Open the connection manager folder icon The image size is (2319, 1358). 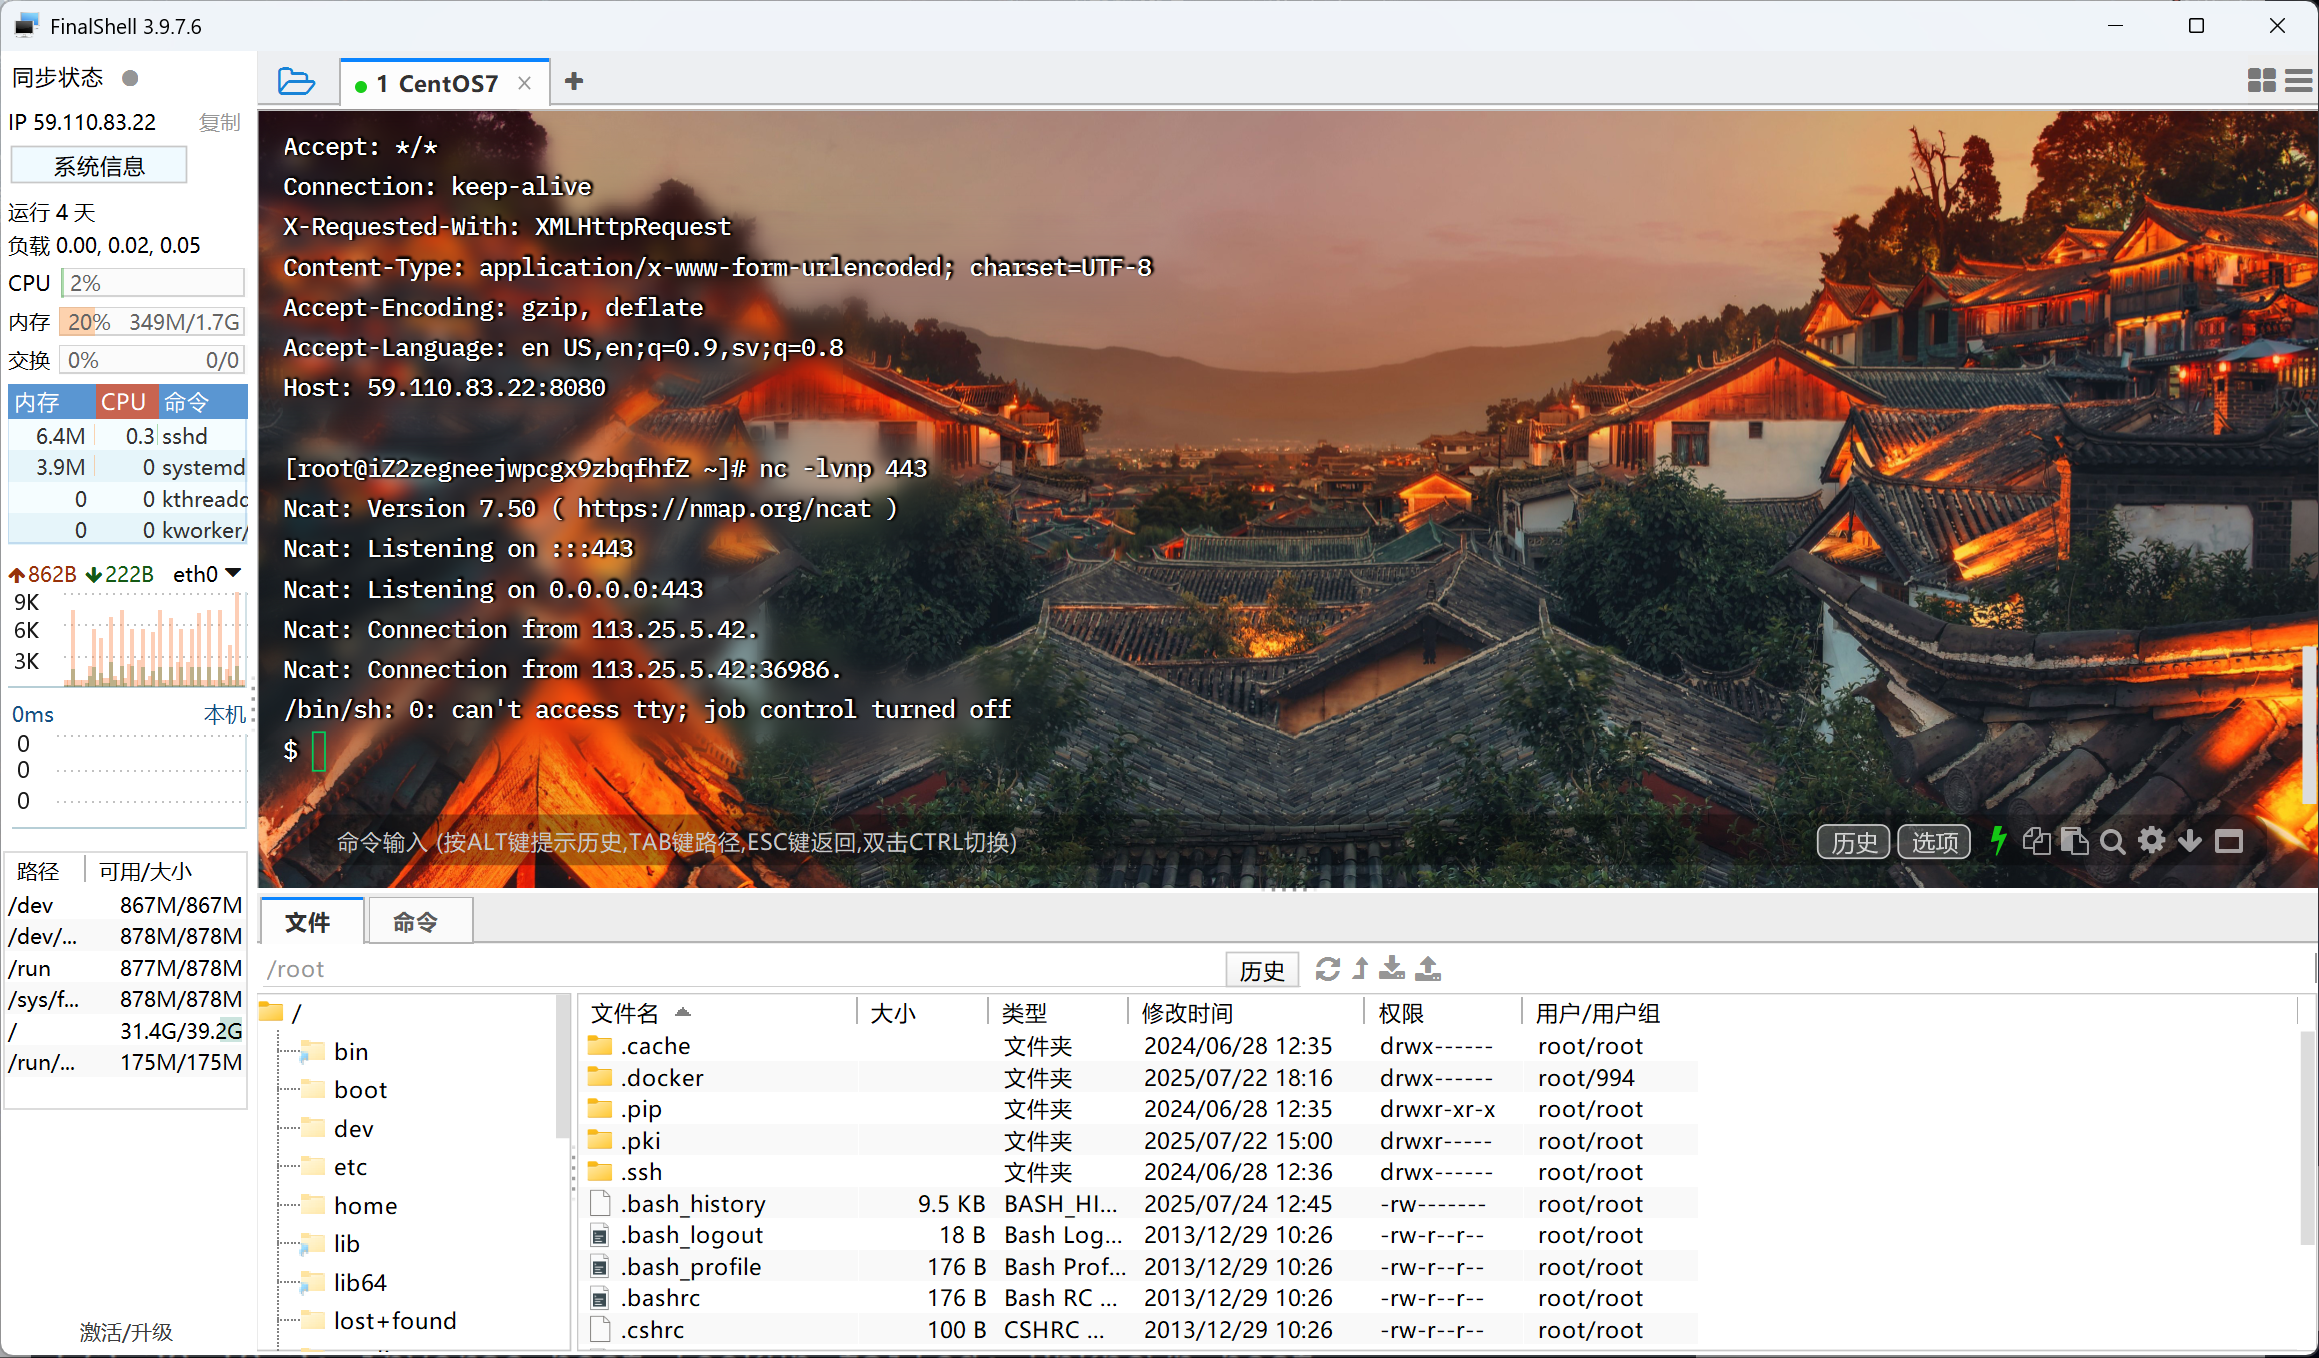[296, 82]
